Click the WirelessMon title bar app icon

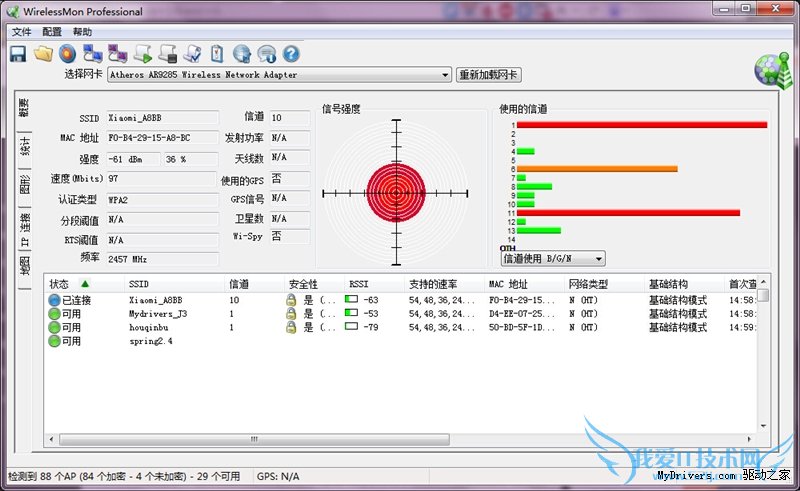point(13,11)
